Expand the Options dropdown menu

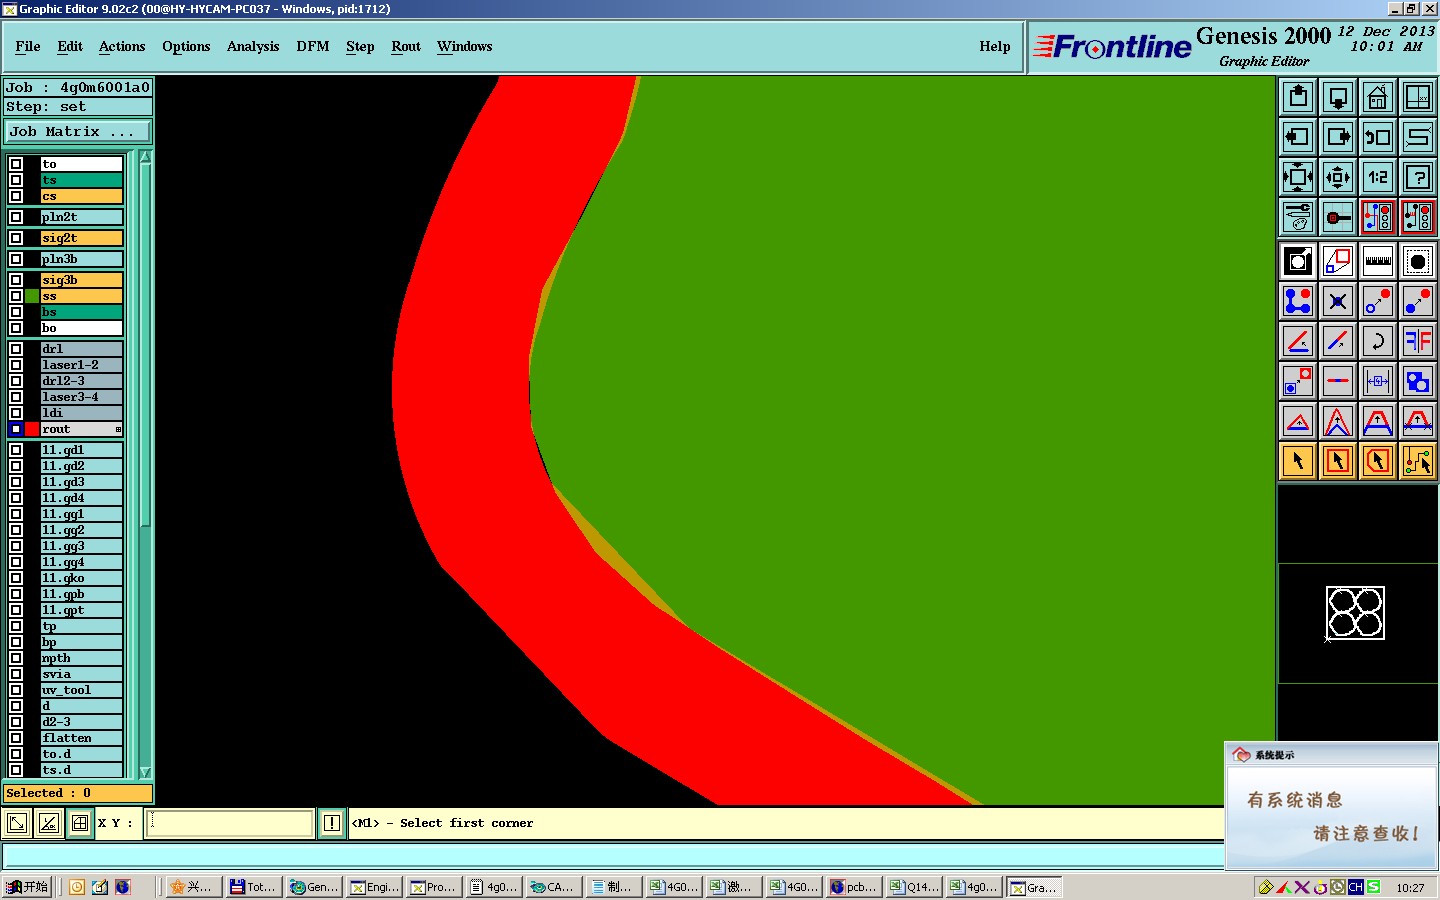[x=186, y=46]
